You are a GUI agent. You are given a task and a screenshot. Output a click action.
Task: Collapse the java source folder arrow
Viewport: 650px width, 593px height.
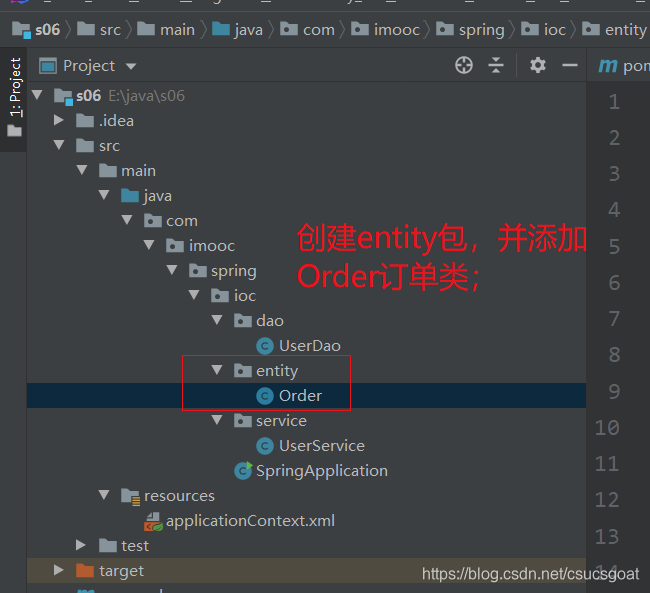(x=104, y=195)
